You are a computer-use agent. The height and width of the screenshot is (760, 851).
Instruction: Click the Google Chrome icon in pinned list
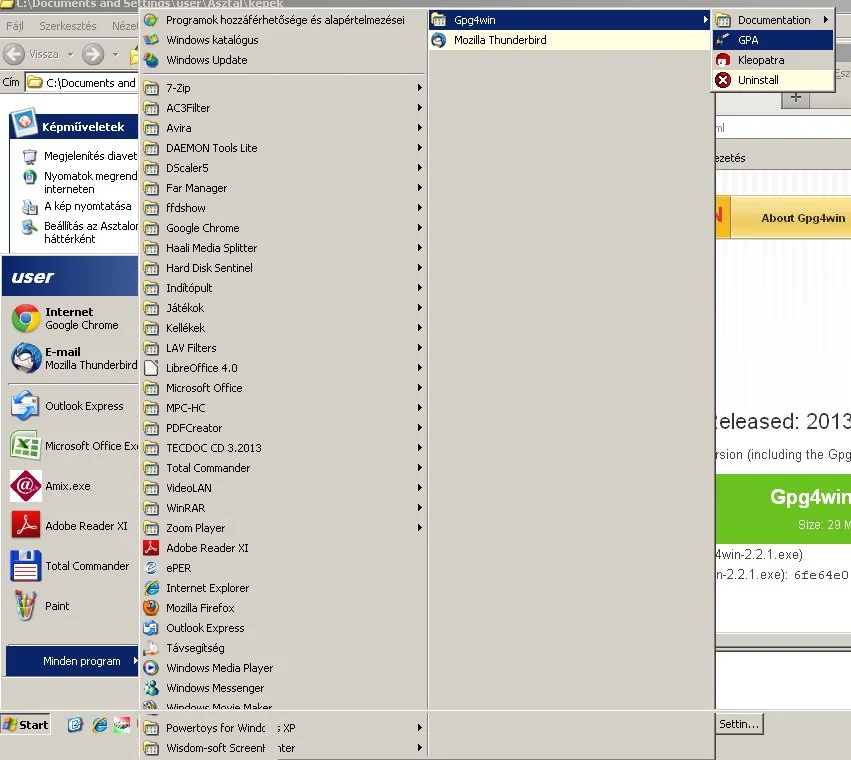click(x=26, y=318)
